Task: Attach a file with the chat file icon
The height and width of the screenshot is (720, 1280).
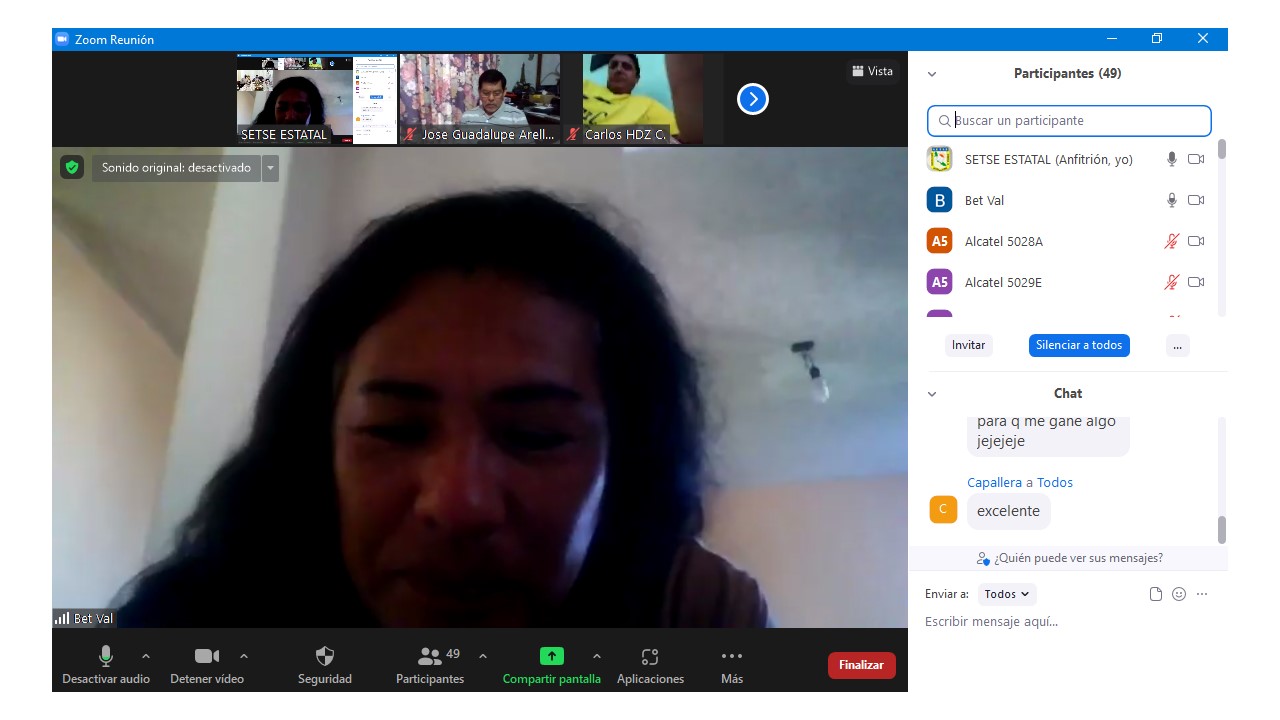Action: click(x=1156, y=594)
